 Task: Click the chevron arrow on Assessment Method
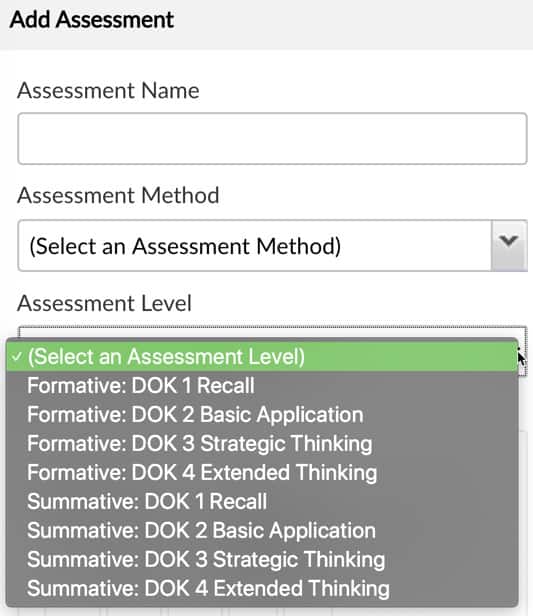pyautogui.click(x=509, y=241)
